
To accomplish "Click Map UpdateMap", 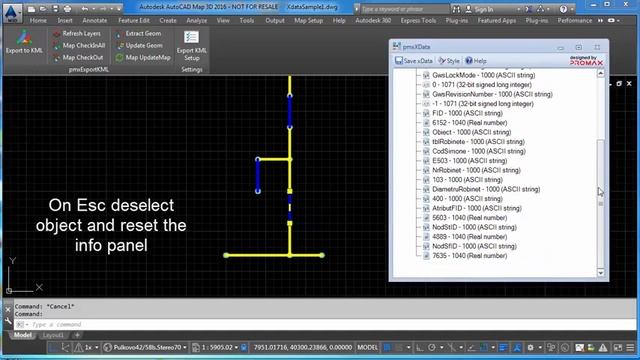I will click(x=143, y=58).
